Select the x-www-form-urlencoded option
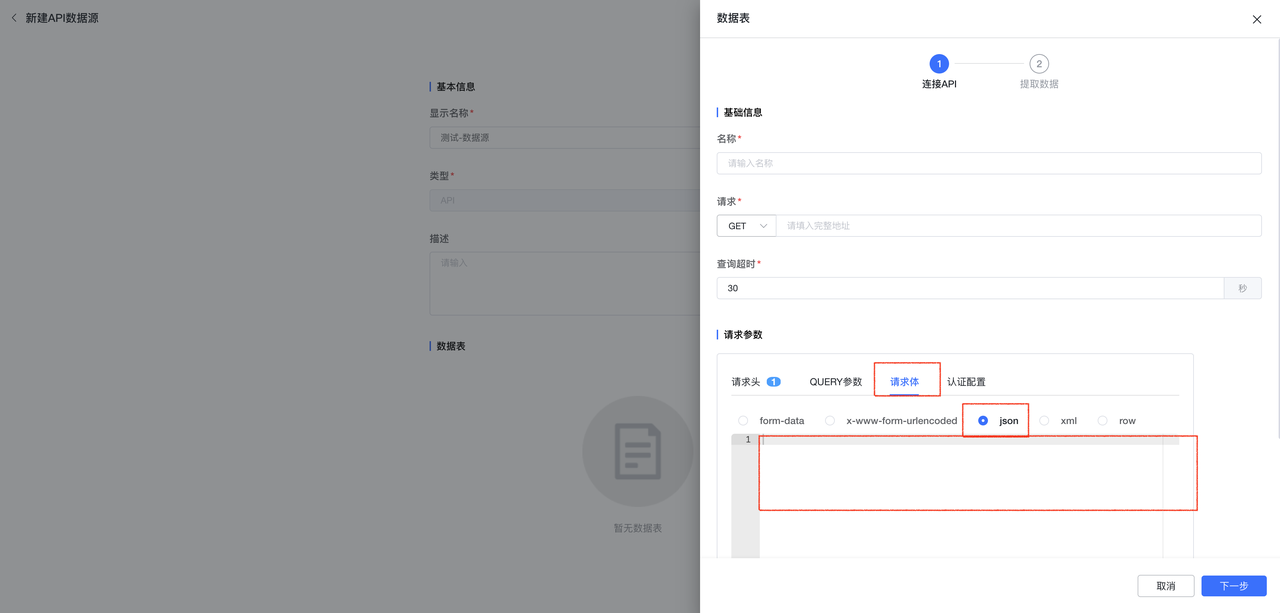 click(x=830, y=420)
